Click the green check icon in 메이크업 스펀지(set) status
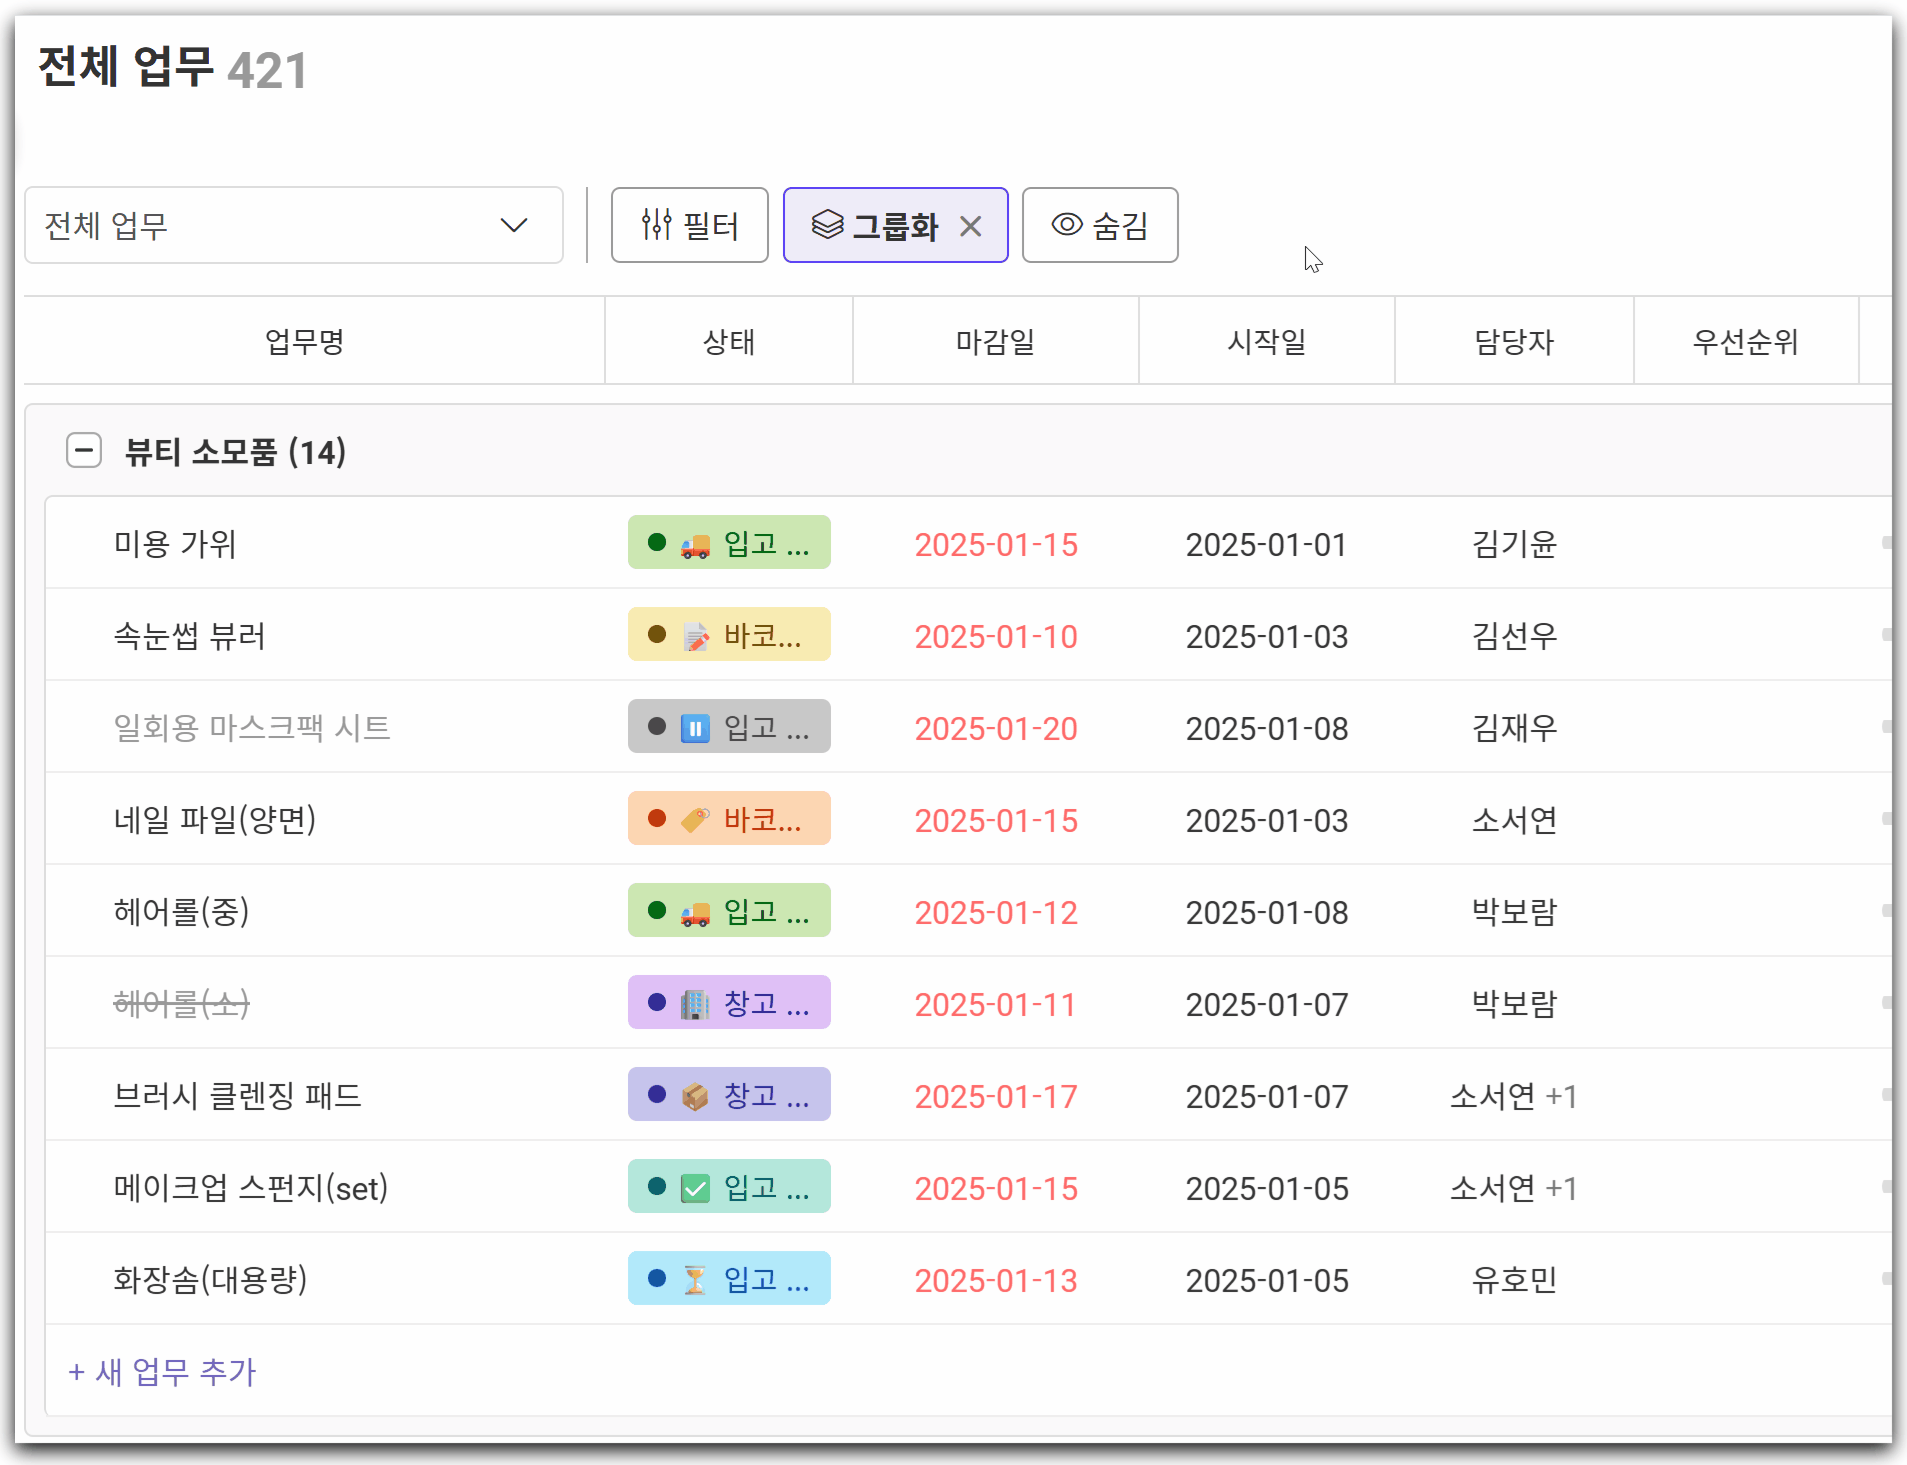1907x1465 pixels. pyautogui.click(x=695, y=1188)
